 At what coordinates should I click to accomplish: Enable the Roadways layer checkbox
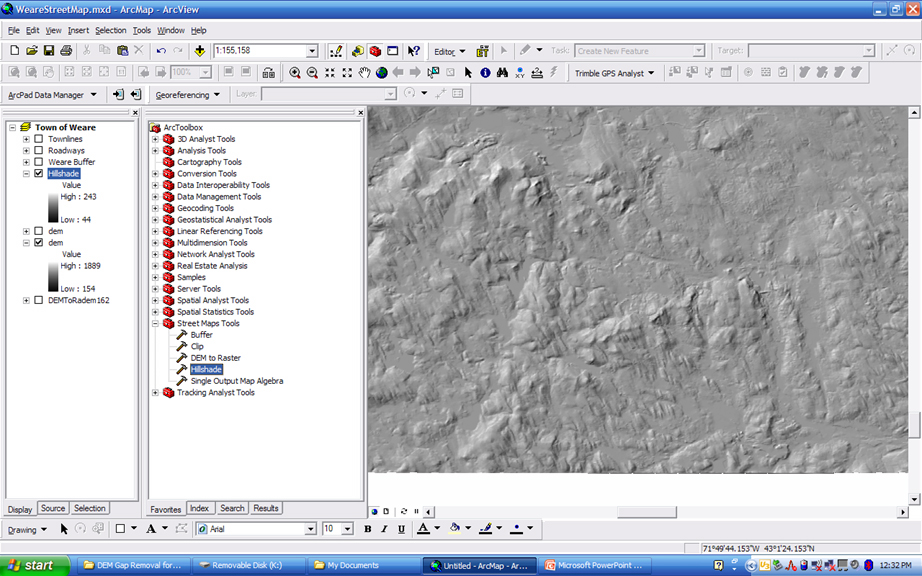click(x=38, y=150)
